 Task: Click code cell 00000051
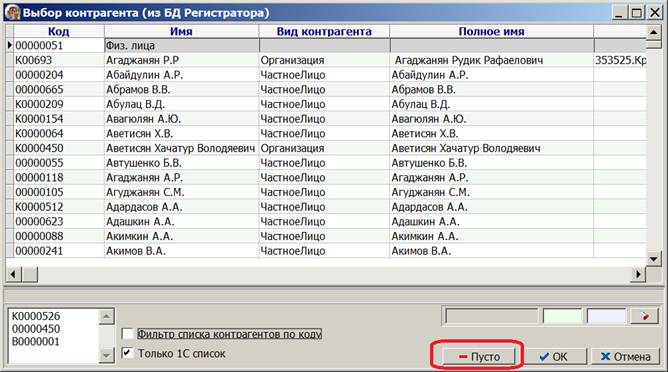pos(59,46)
